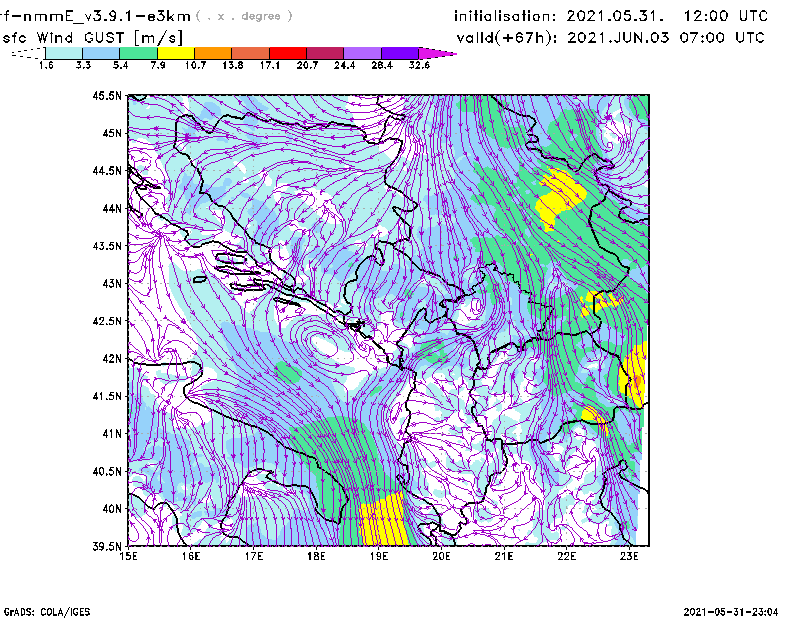Click the 17E longitude label
The height and width of the screenshot is (618, 800).
[254, 556]
